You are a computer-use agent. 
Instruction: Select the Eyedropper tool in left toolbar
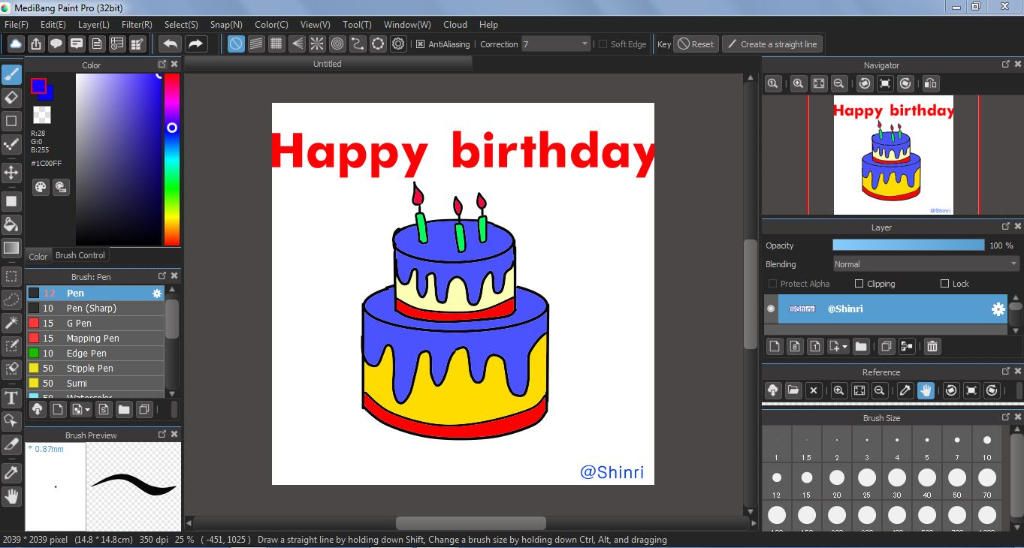11,472
